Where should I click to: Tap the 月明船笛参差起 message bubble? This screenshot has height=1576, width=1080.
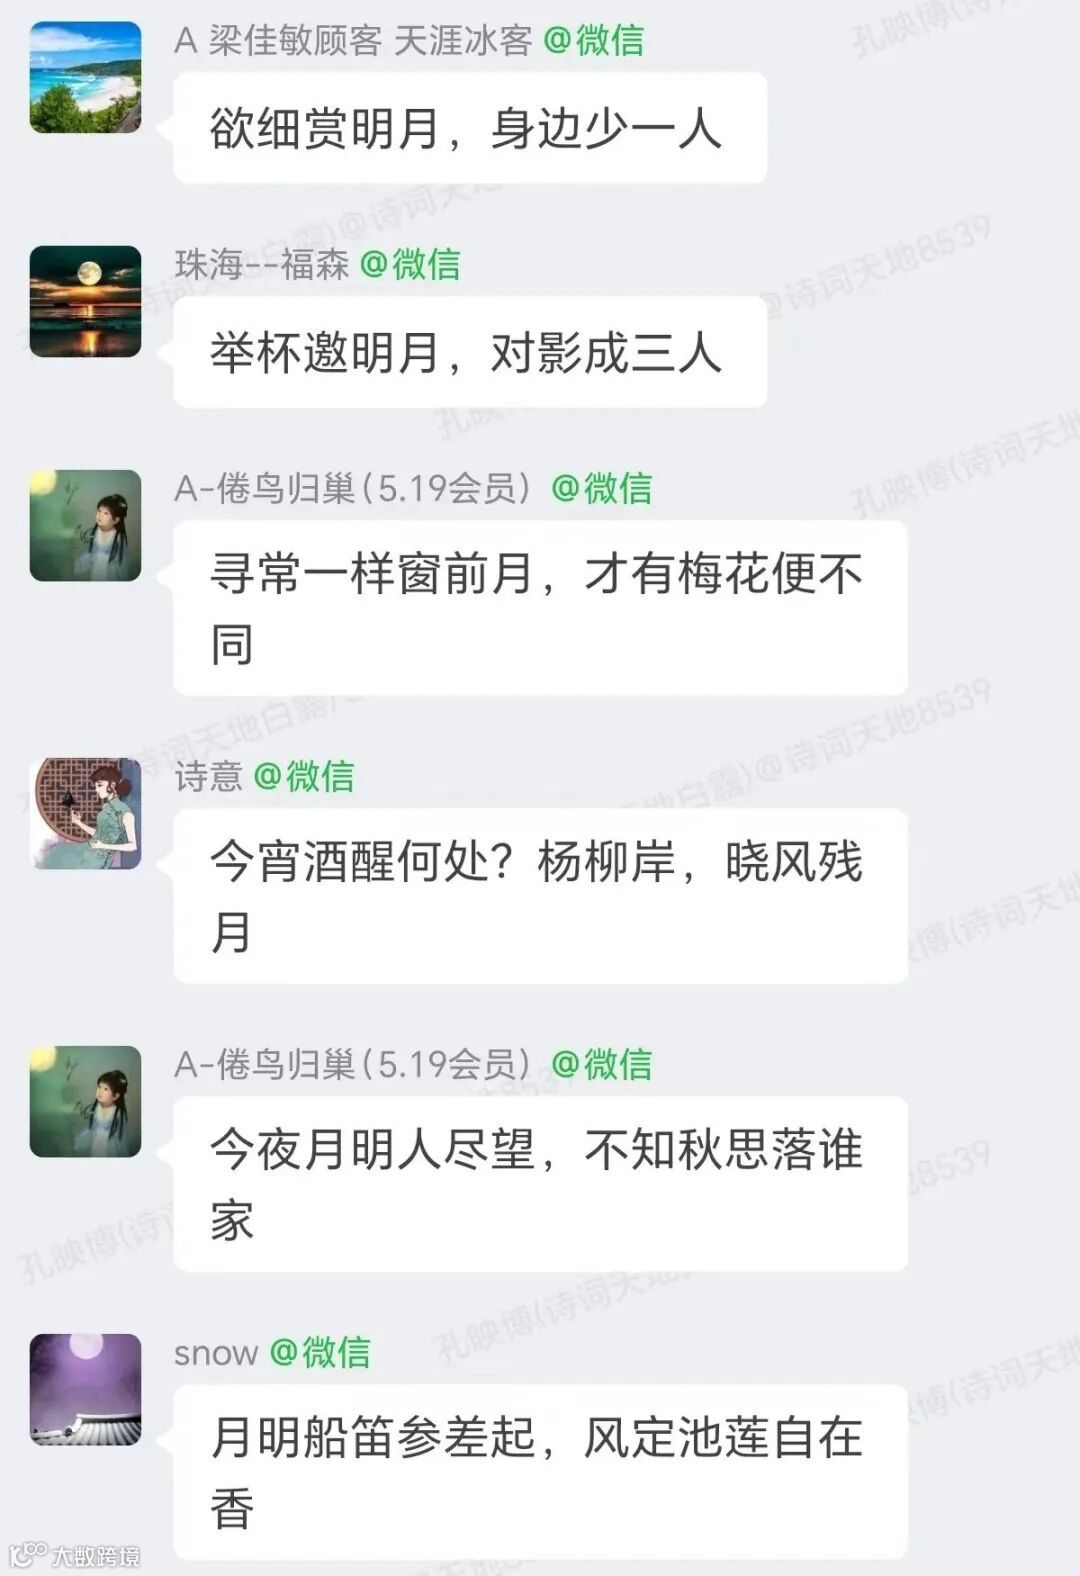540,1472
